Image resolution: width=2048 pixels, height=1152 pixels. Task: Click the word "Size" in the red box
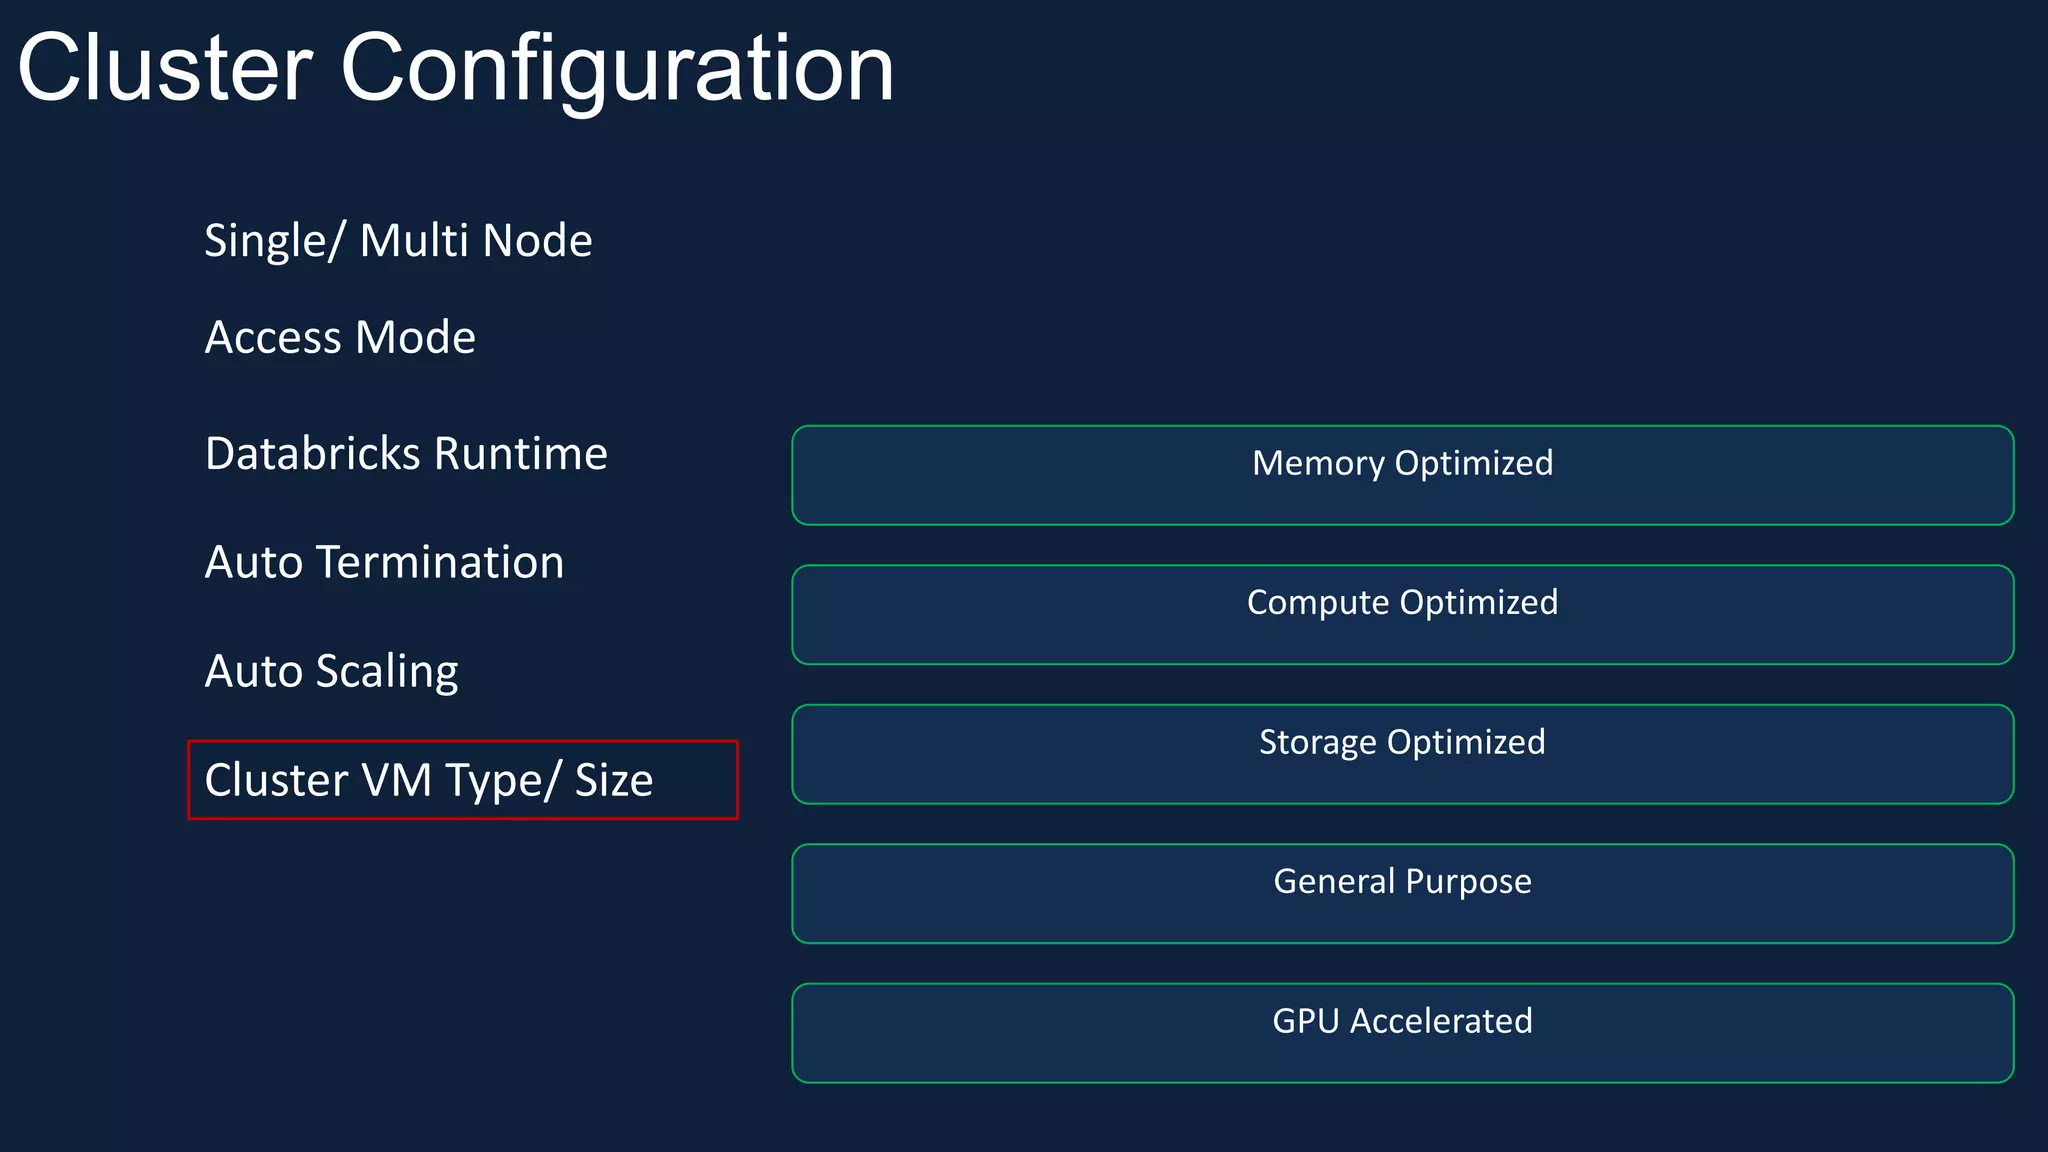pos(613,780)
